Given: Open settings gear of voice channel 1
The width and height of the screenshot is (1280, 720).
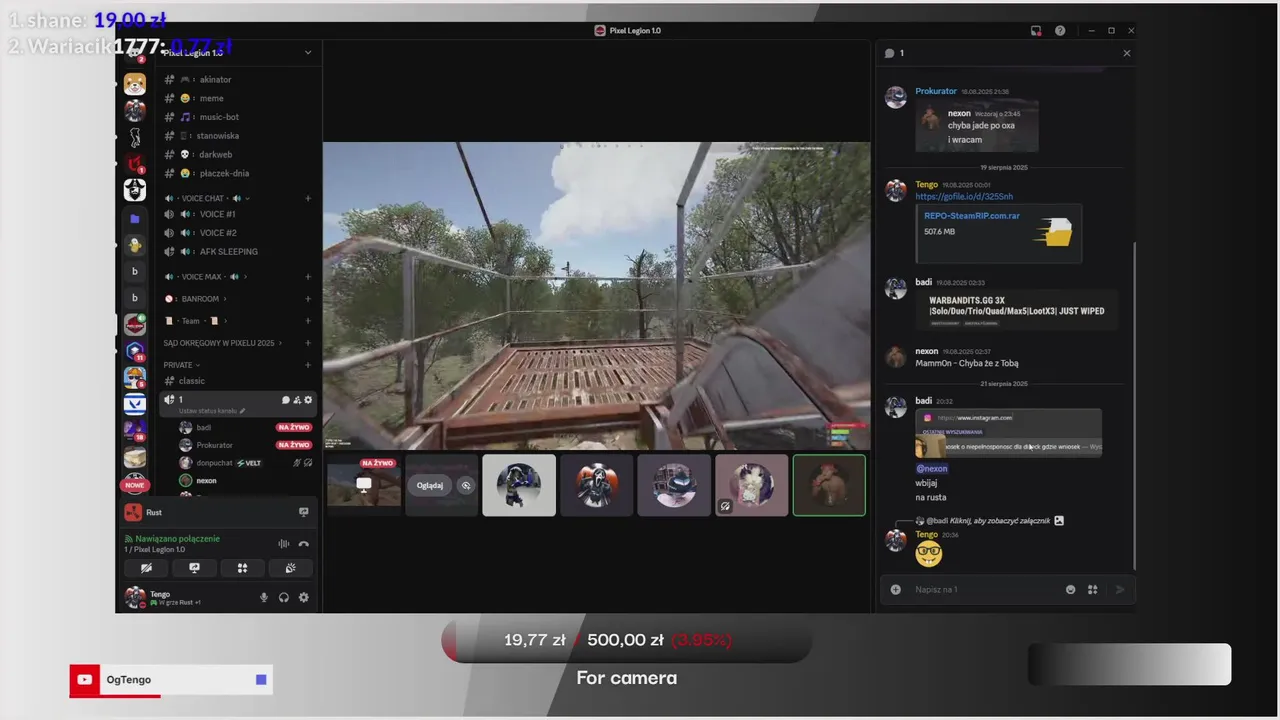Looking at the screenshot, I should point(308,400).
